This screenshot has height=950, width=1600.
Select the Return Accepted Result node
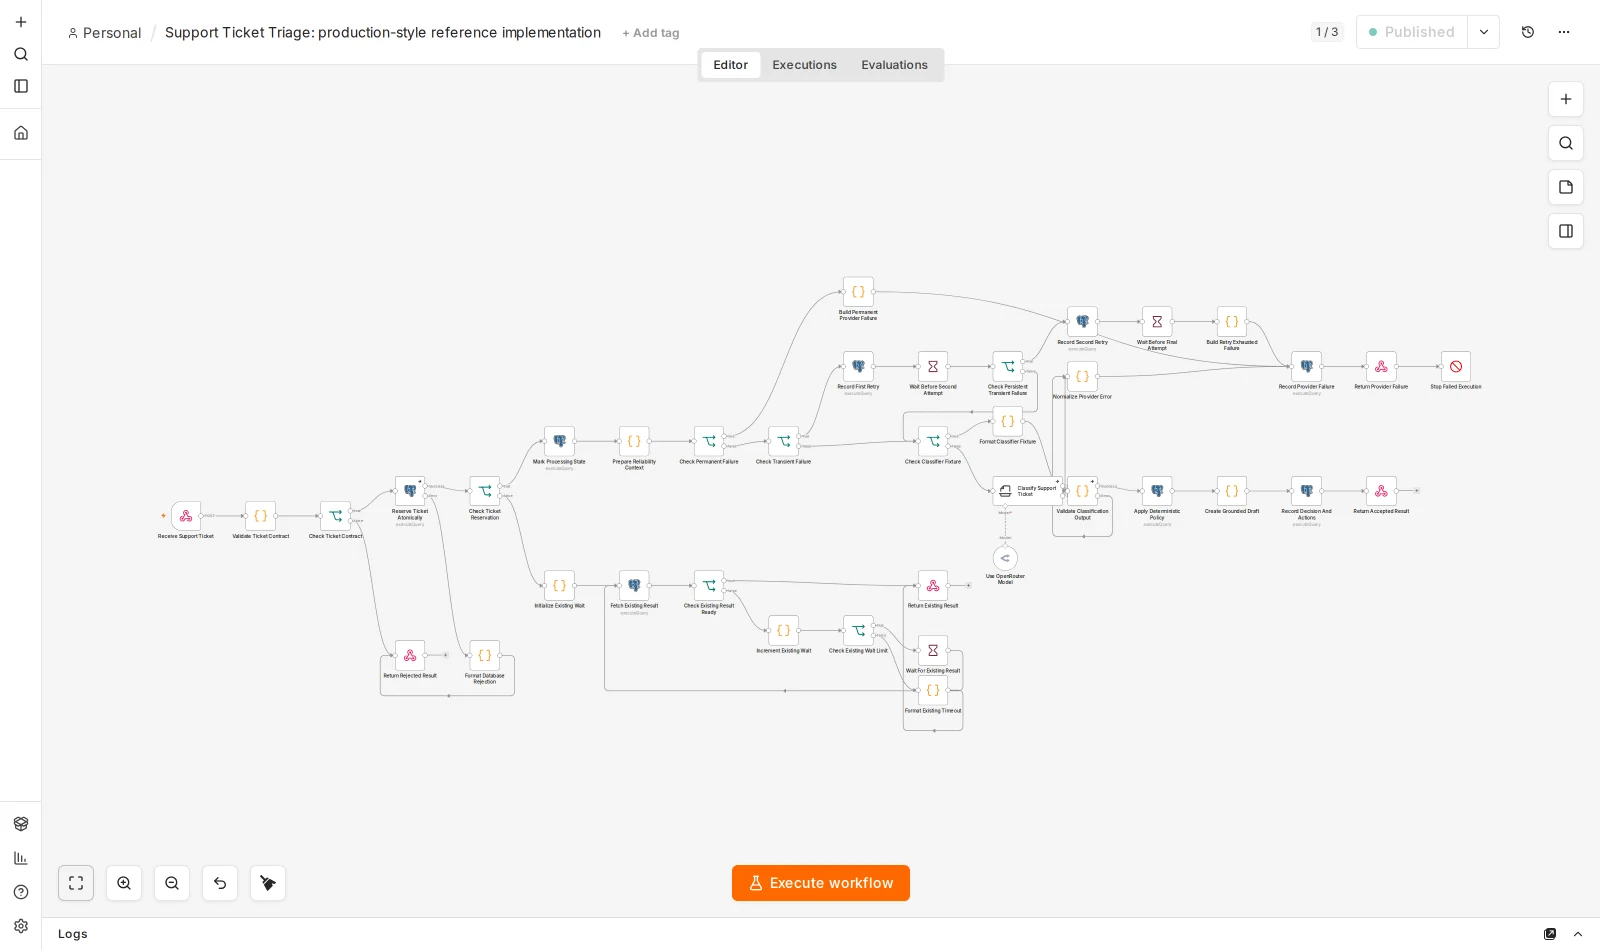pos(1381,491)
